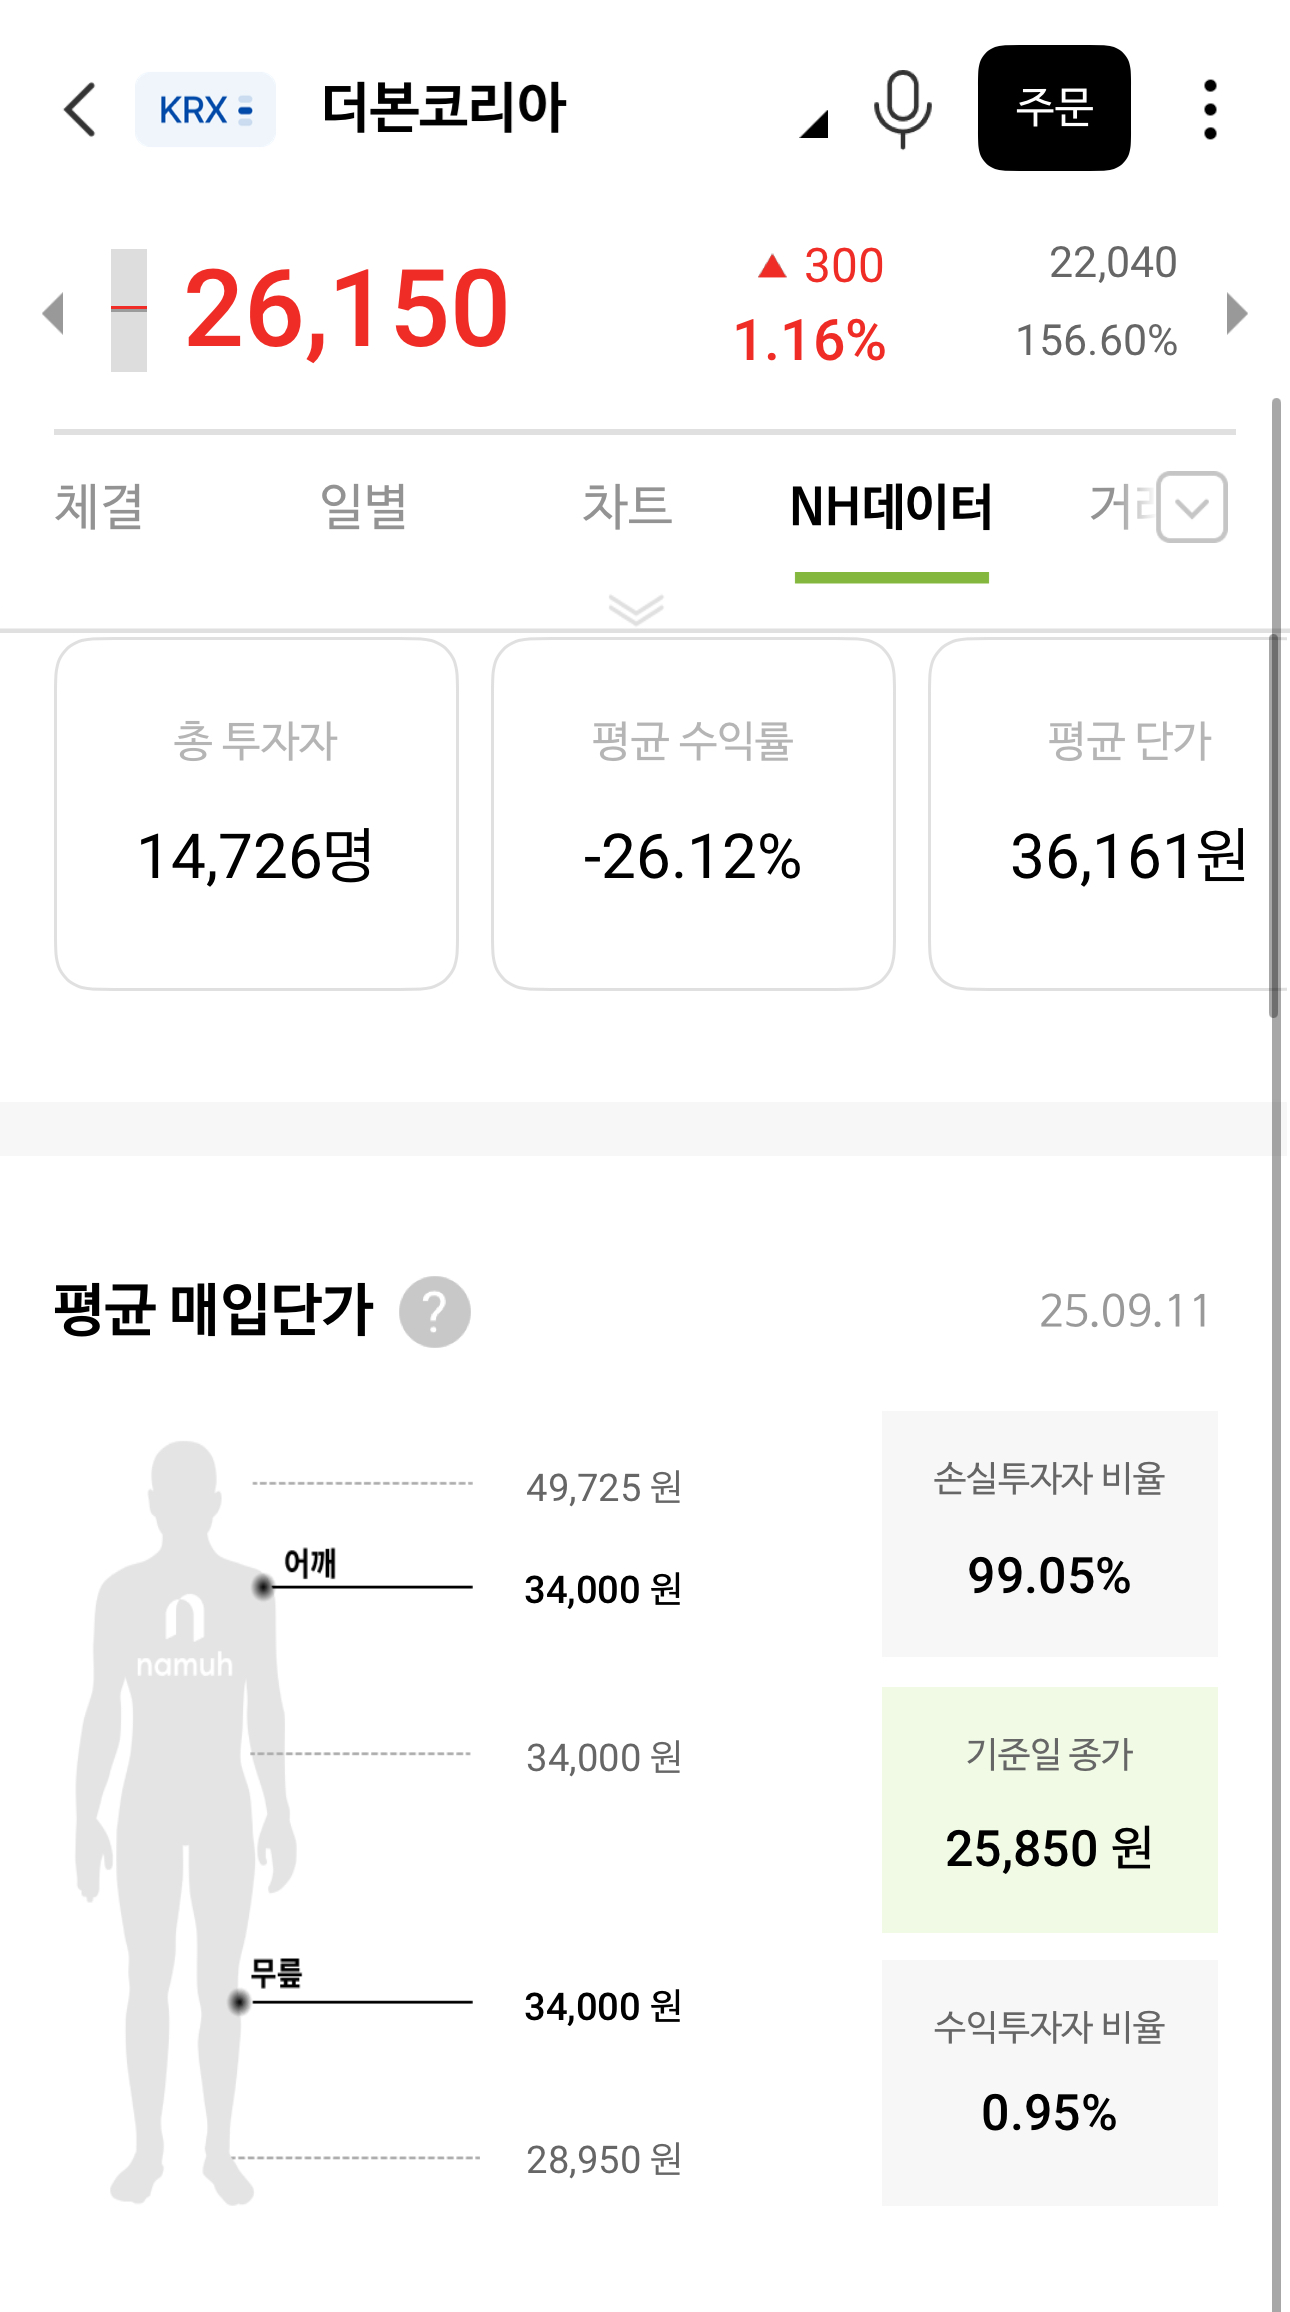Select the NH데이터 tab
The width and height of the screenshot is (1290, 2312).
891,506
